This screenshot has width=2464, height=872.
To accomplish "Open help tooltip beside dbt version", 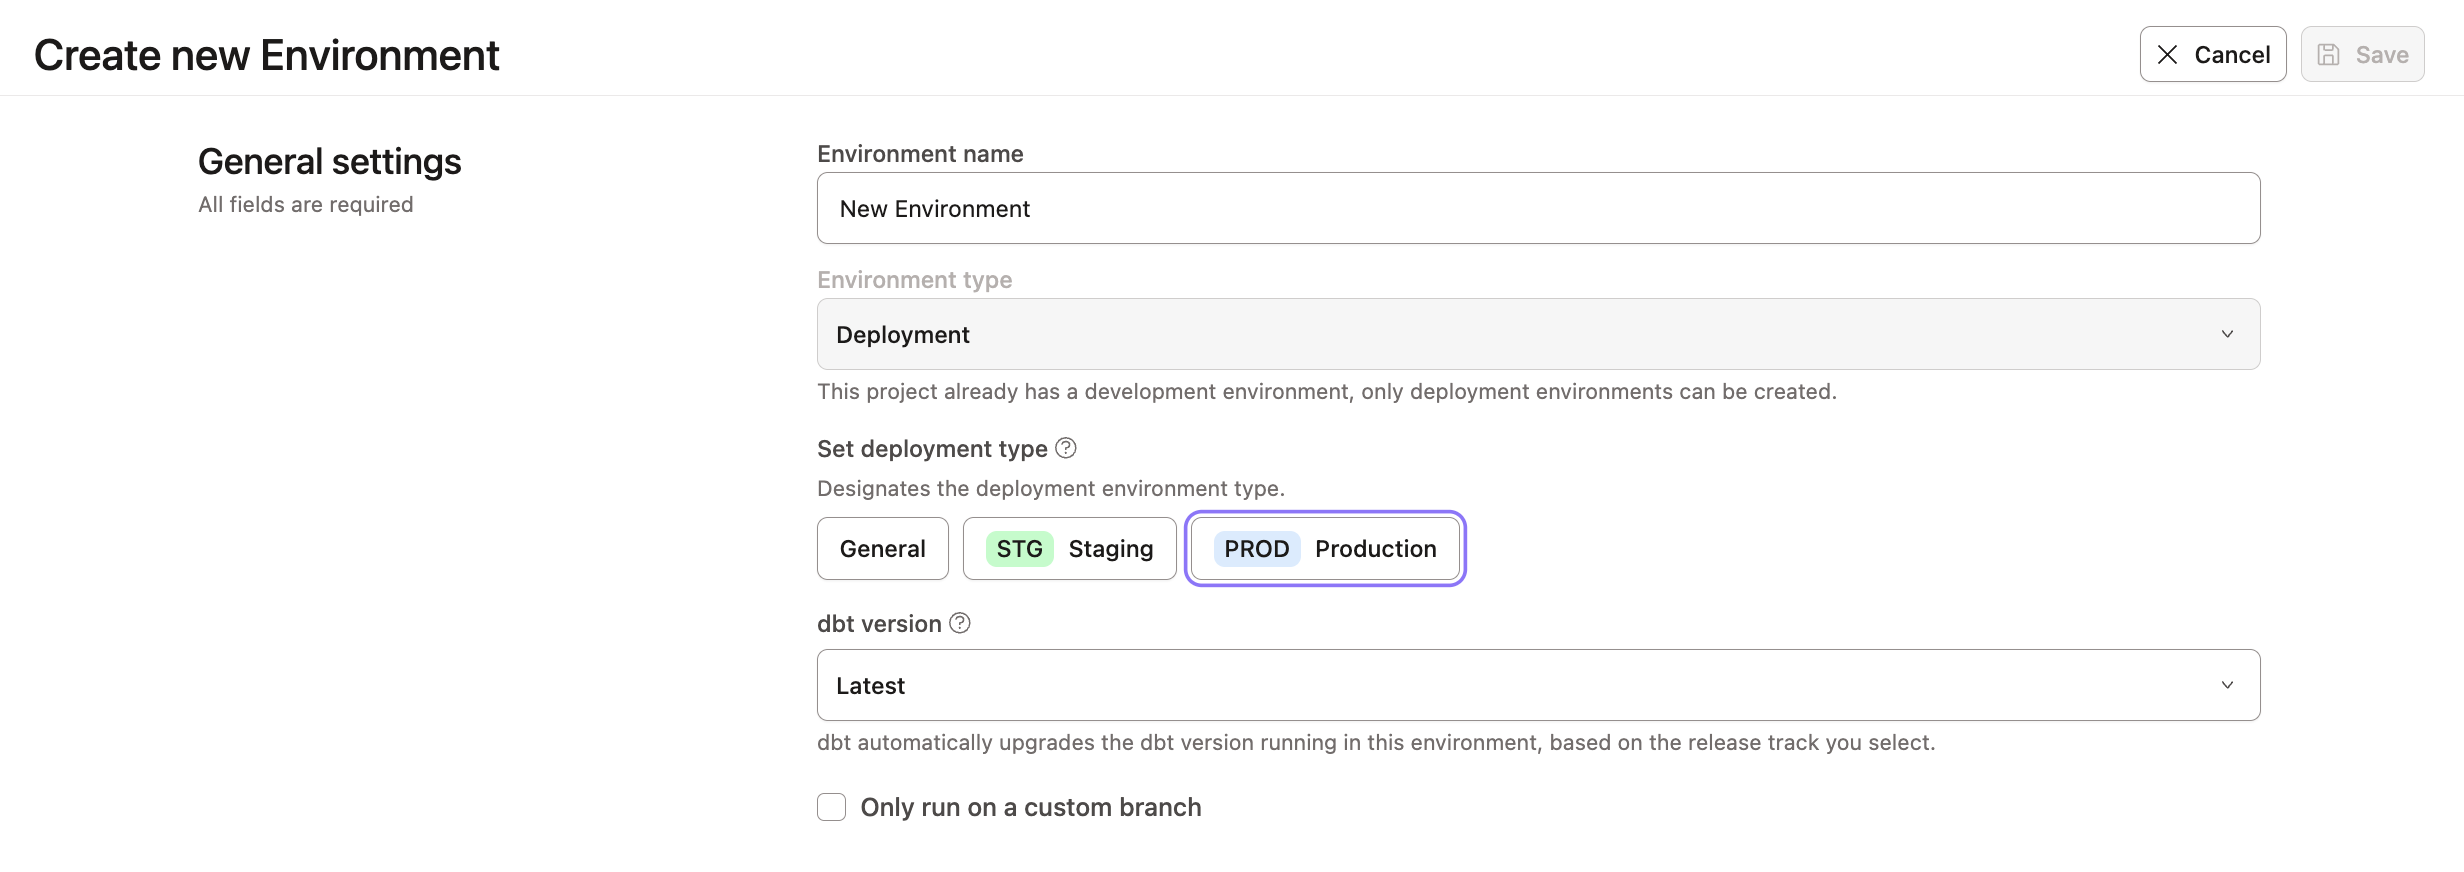I will (960, 623).
